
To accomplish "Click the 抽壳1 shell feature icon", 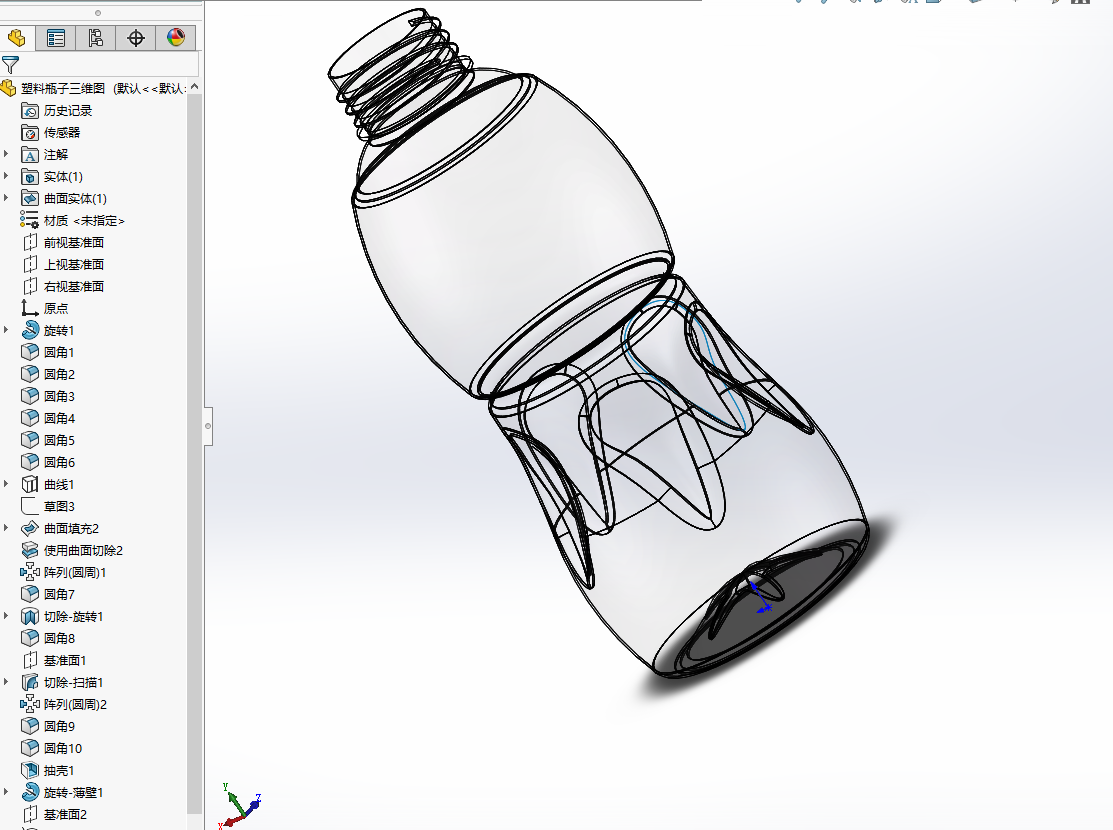I will click(30, 770).
